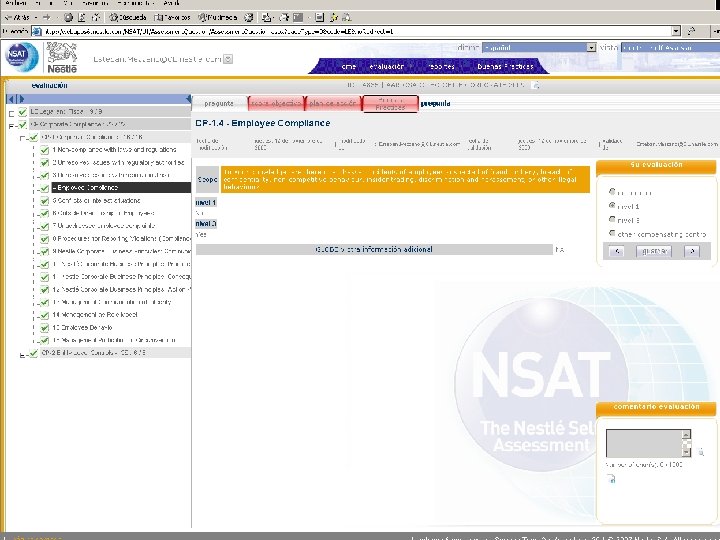Click the NSAT globe logo
This screenshot has width=720, height=540.
click(x=22, y=57)
